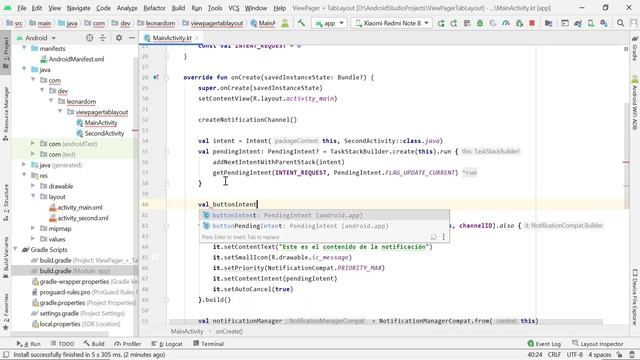Open the Layout Inspector

598,344
